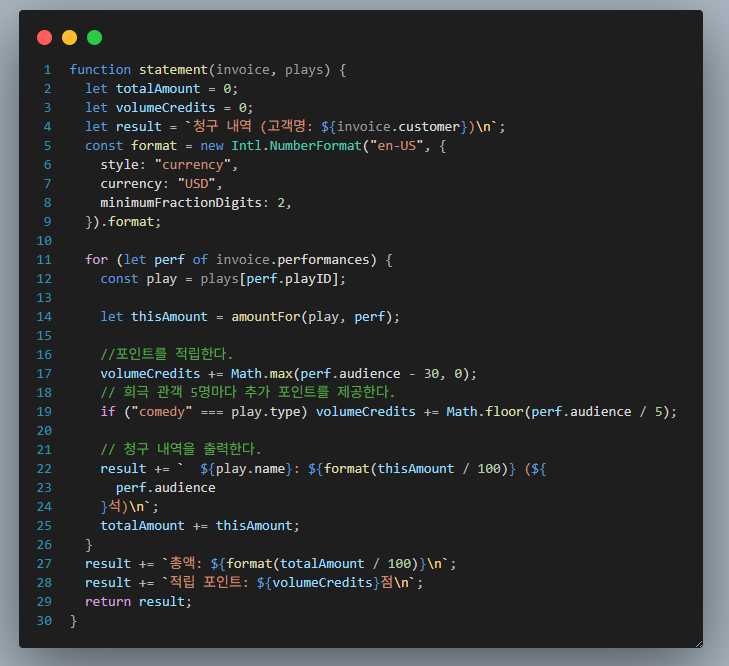Click the "currency" string on line 6
The width and height of the screenshot is (729, 666).
point(192,165)
